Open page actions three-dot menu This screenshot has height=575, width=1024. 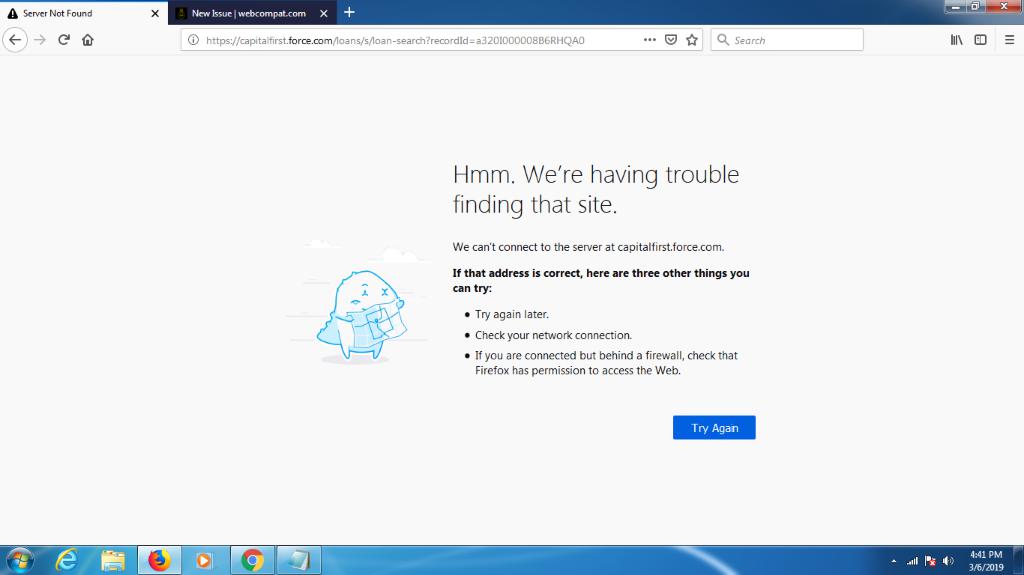(650, 40)
